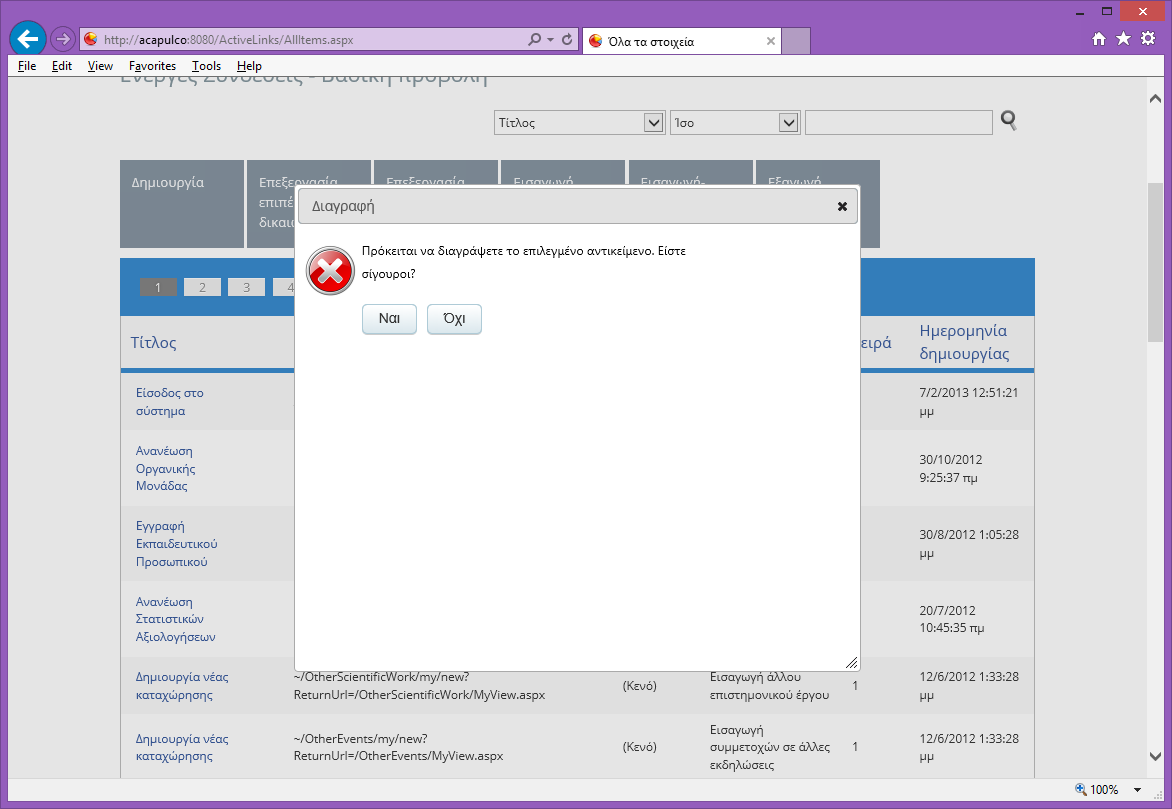Open the Favorites star icon
Screen dimensions: 1172x809
pyautogui.click(x=1123, y=39)
